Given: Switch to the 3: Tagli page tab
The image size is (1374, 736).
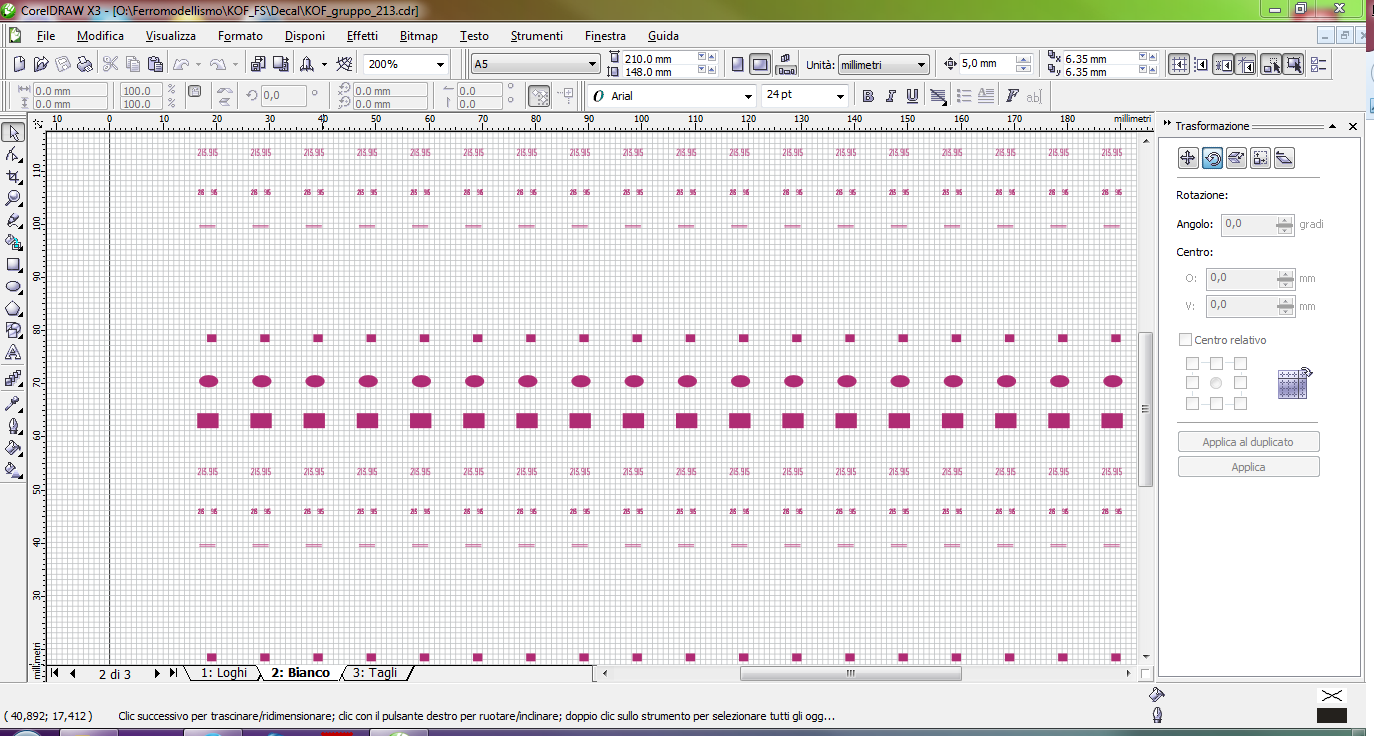Looking at the screenshot, I should (375, 673).
